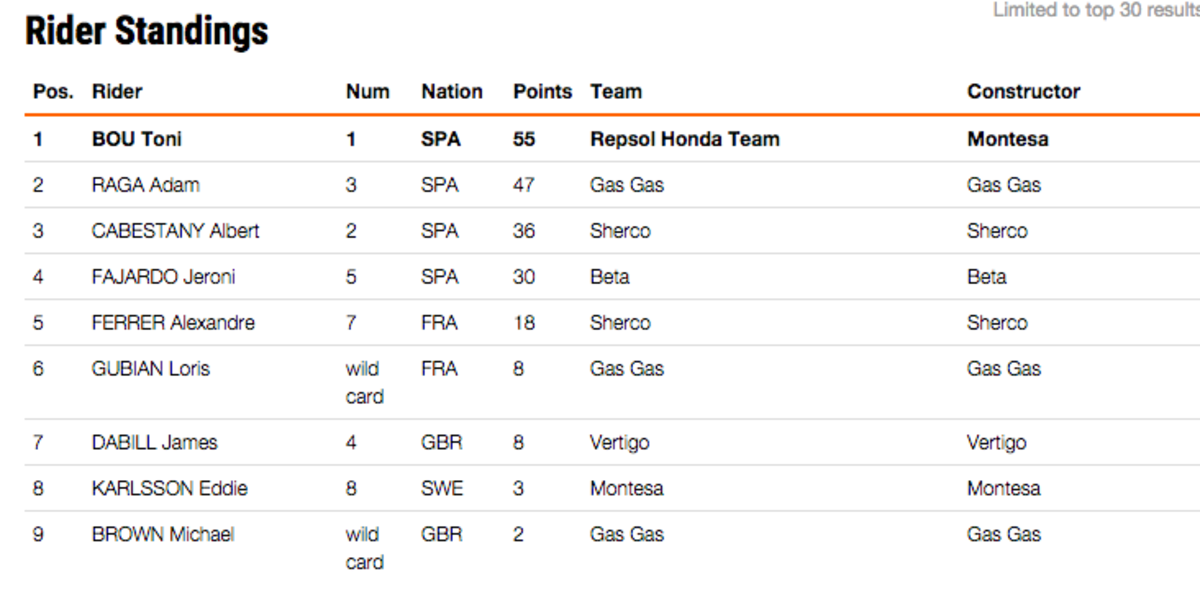
Task: Click Vertigo in the Team column
Action: pos(620,443)
